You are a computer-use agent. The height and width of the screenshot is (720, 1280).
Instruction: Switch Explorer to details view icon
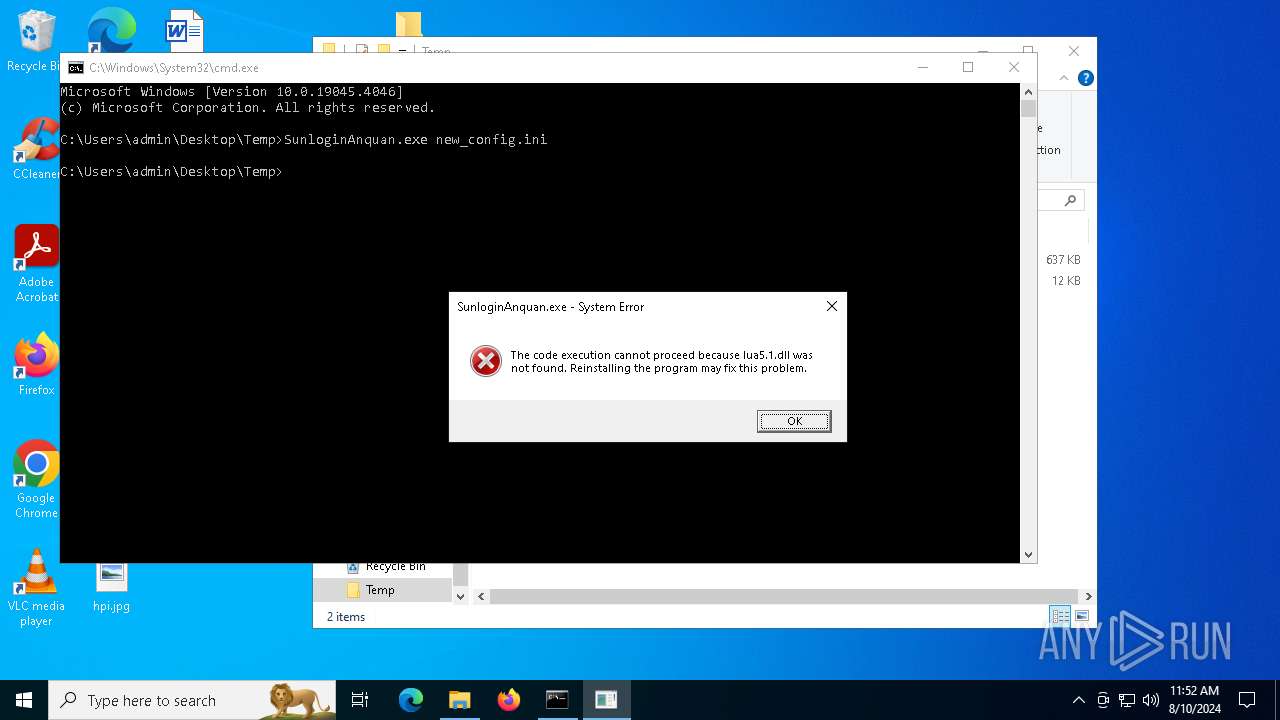[1059, 616]
